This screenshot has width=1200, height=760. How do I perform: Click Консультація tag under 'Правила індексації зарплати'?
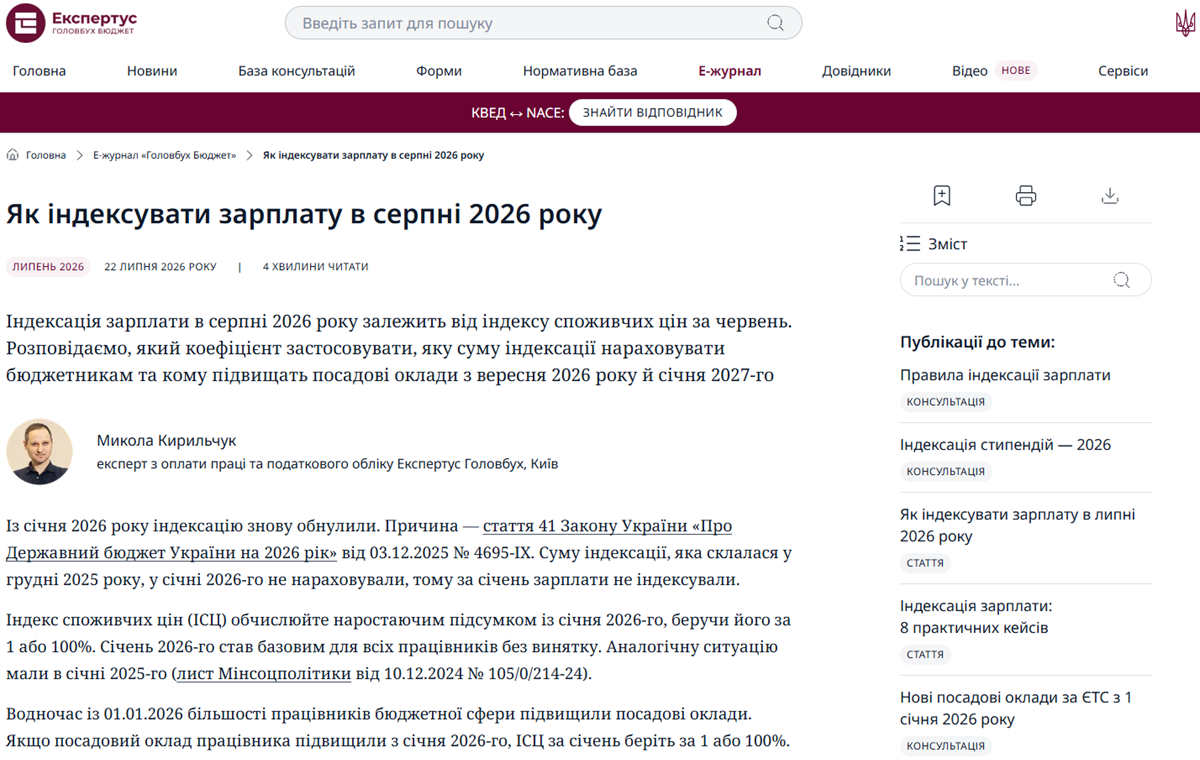tap(946, 402)
